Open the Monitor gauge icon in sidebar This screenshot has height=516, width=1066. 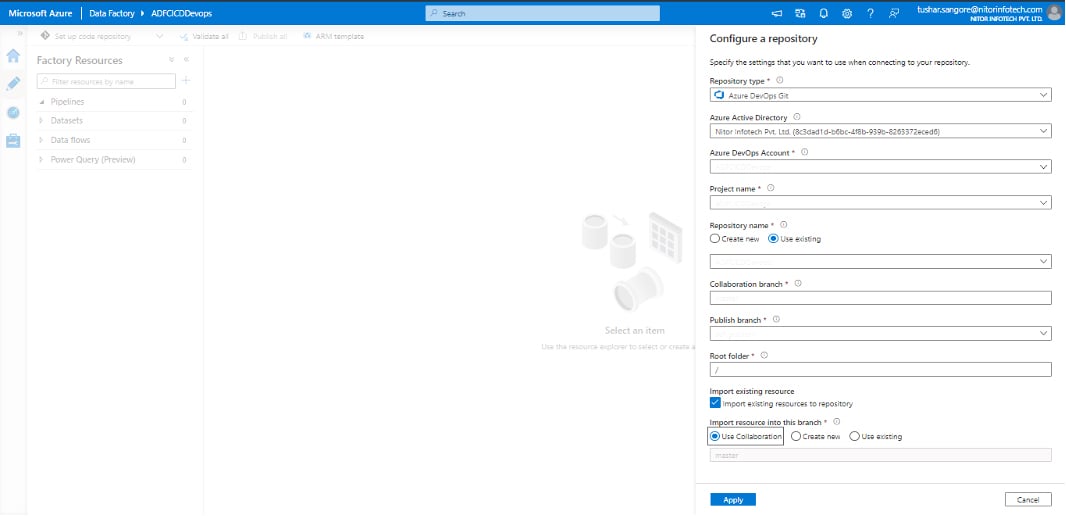pos(13,112)
